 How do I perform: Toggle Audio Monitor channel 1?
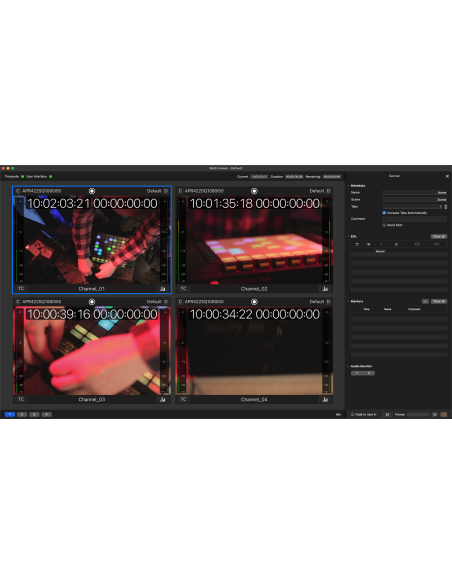tap(357, 373)
